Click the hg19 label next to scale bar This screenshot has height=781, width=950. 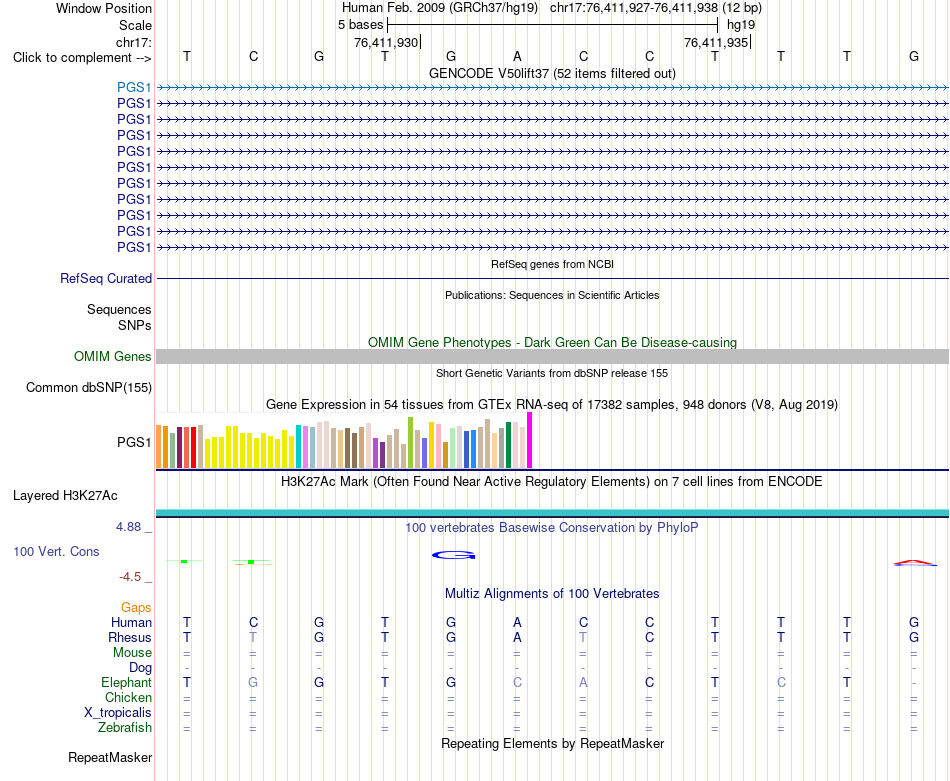tap(741, 25)
